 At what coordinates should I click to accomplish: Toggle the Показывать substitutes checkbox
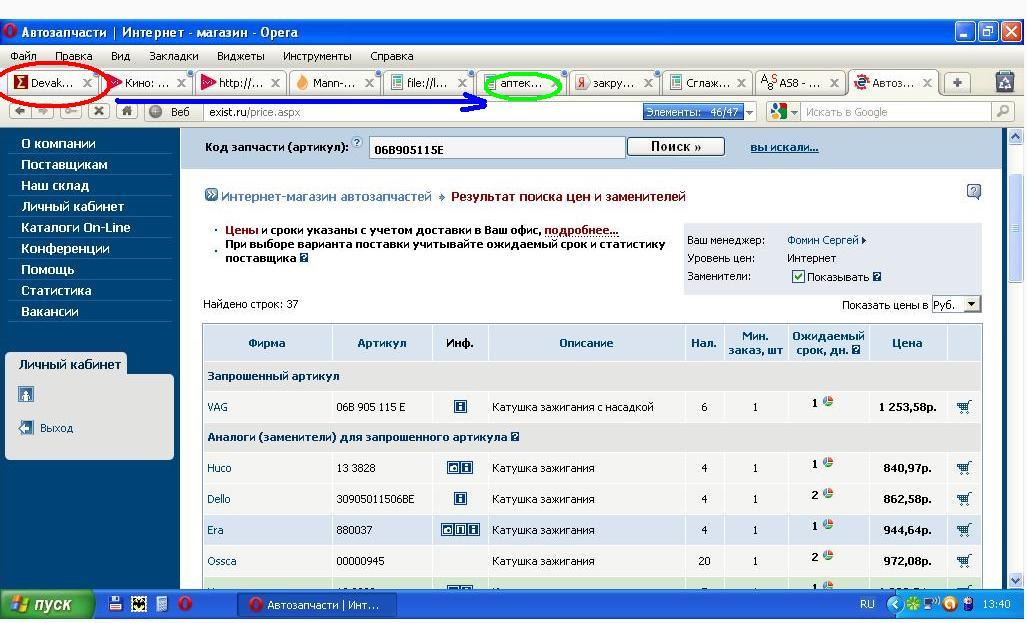pos(798,277)
